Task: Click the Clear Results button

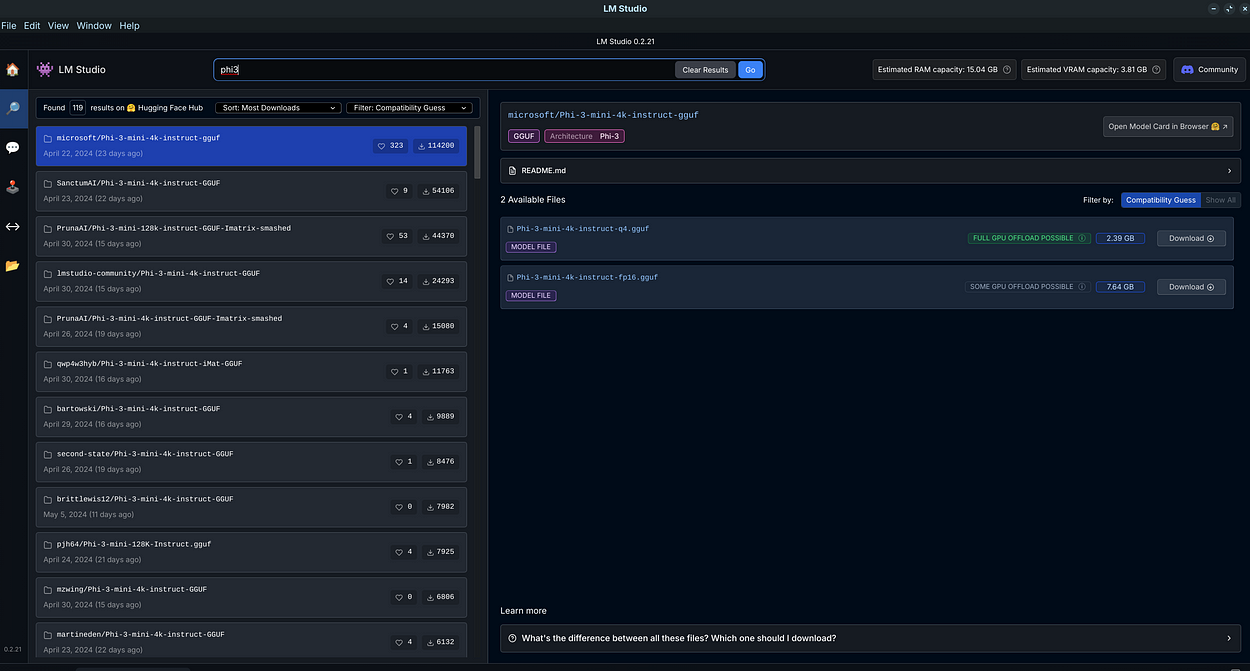Action: (705, 70)
